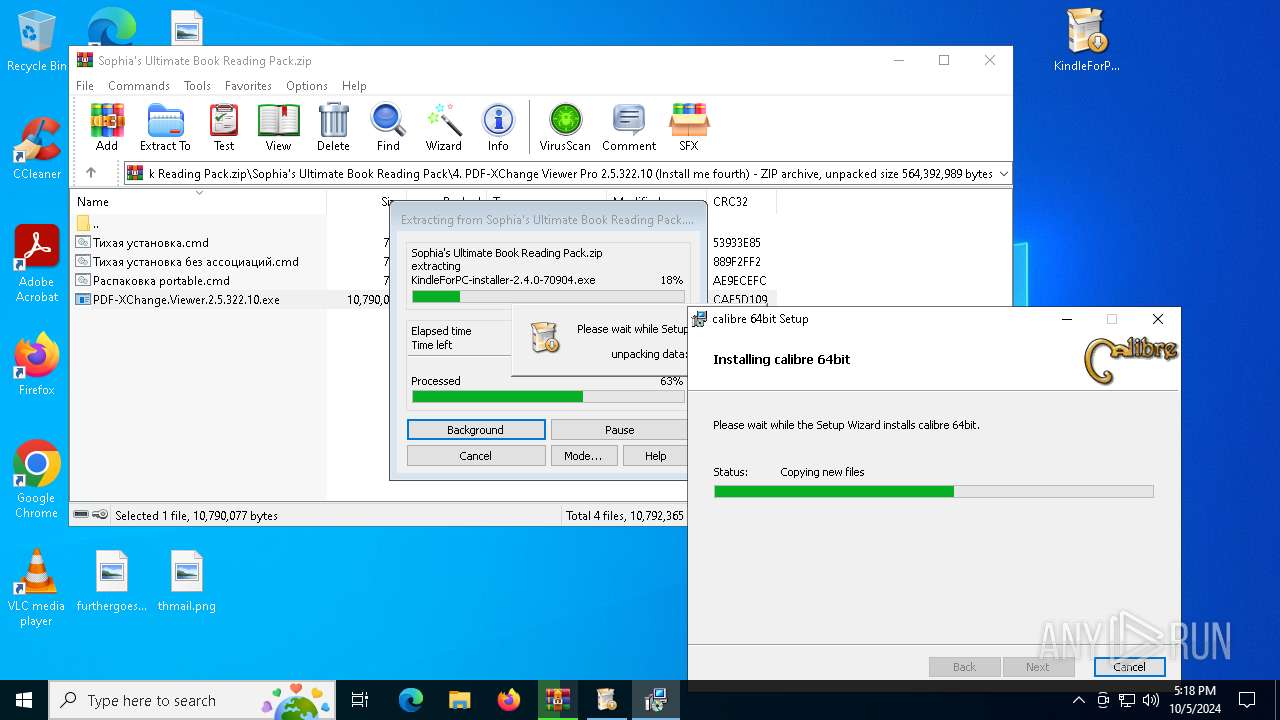Open the Tools menu

(x=197, y=86)
